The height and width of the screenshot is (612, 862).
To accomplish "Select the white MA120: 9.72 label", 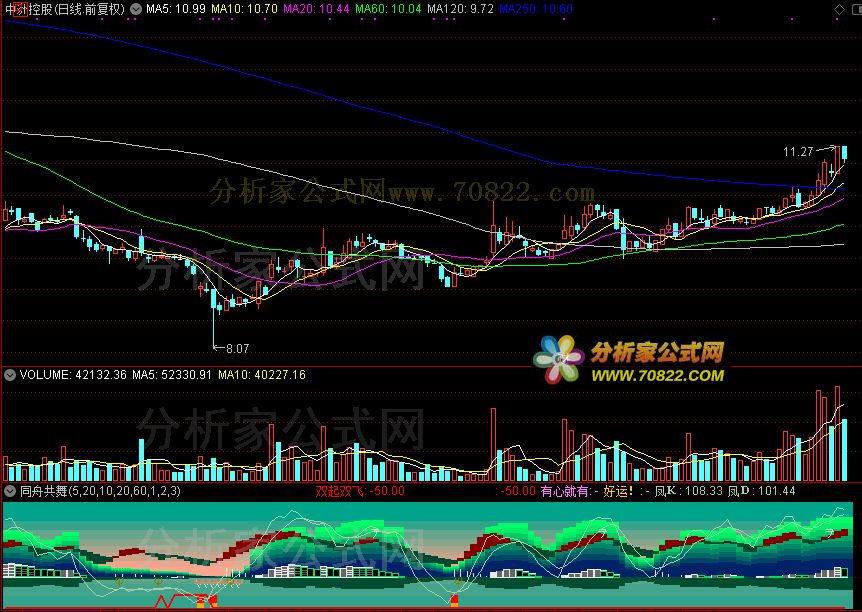I will pyautogui.click(x=460, y=9).
